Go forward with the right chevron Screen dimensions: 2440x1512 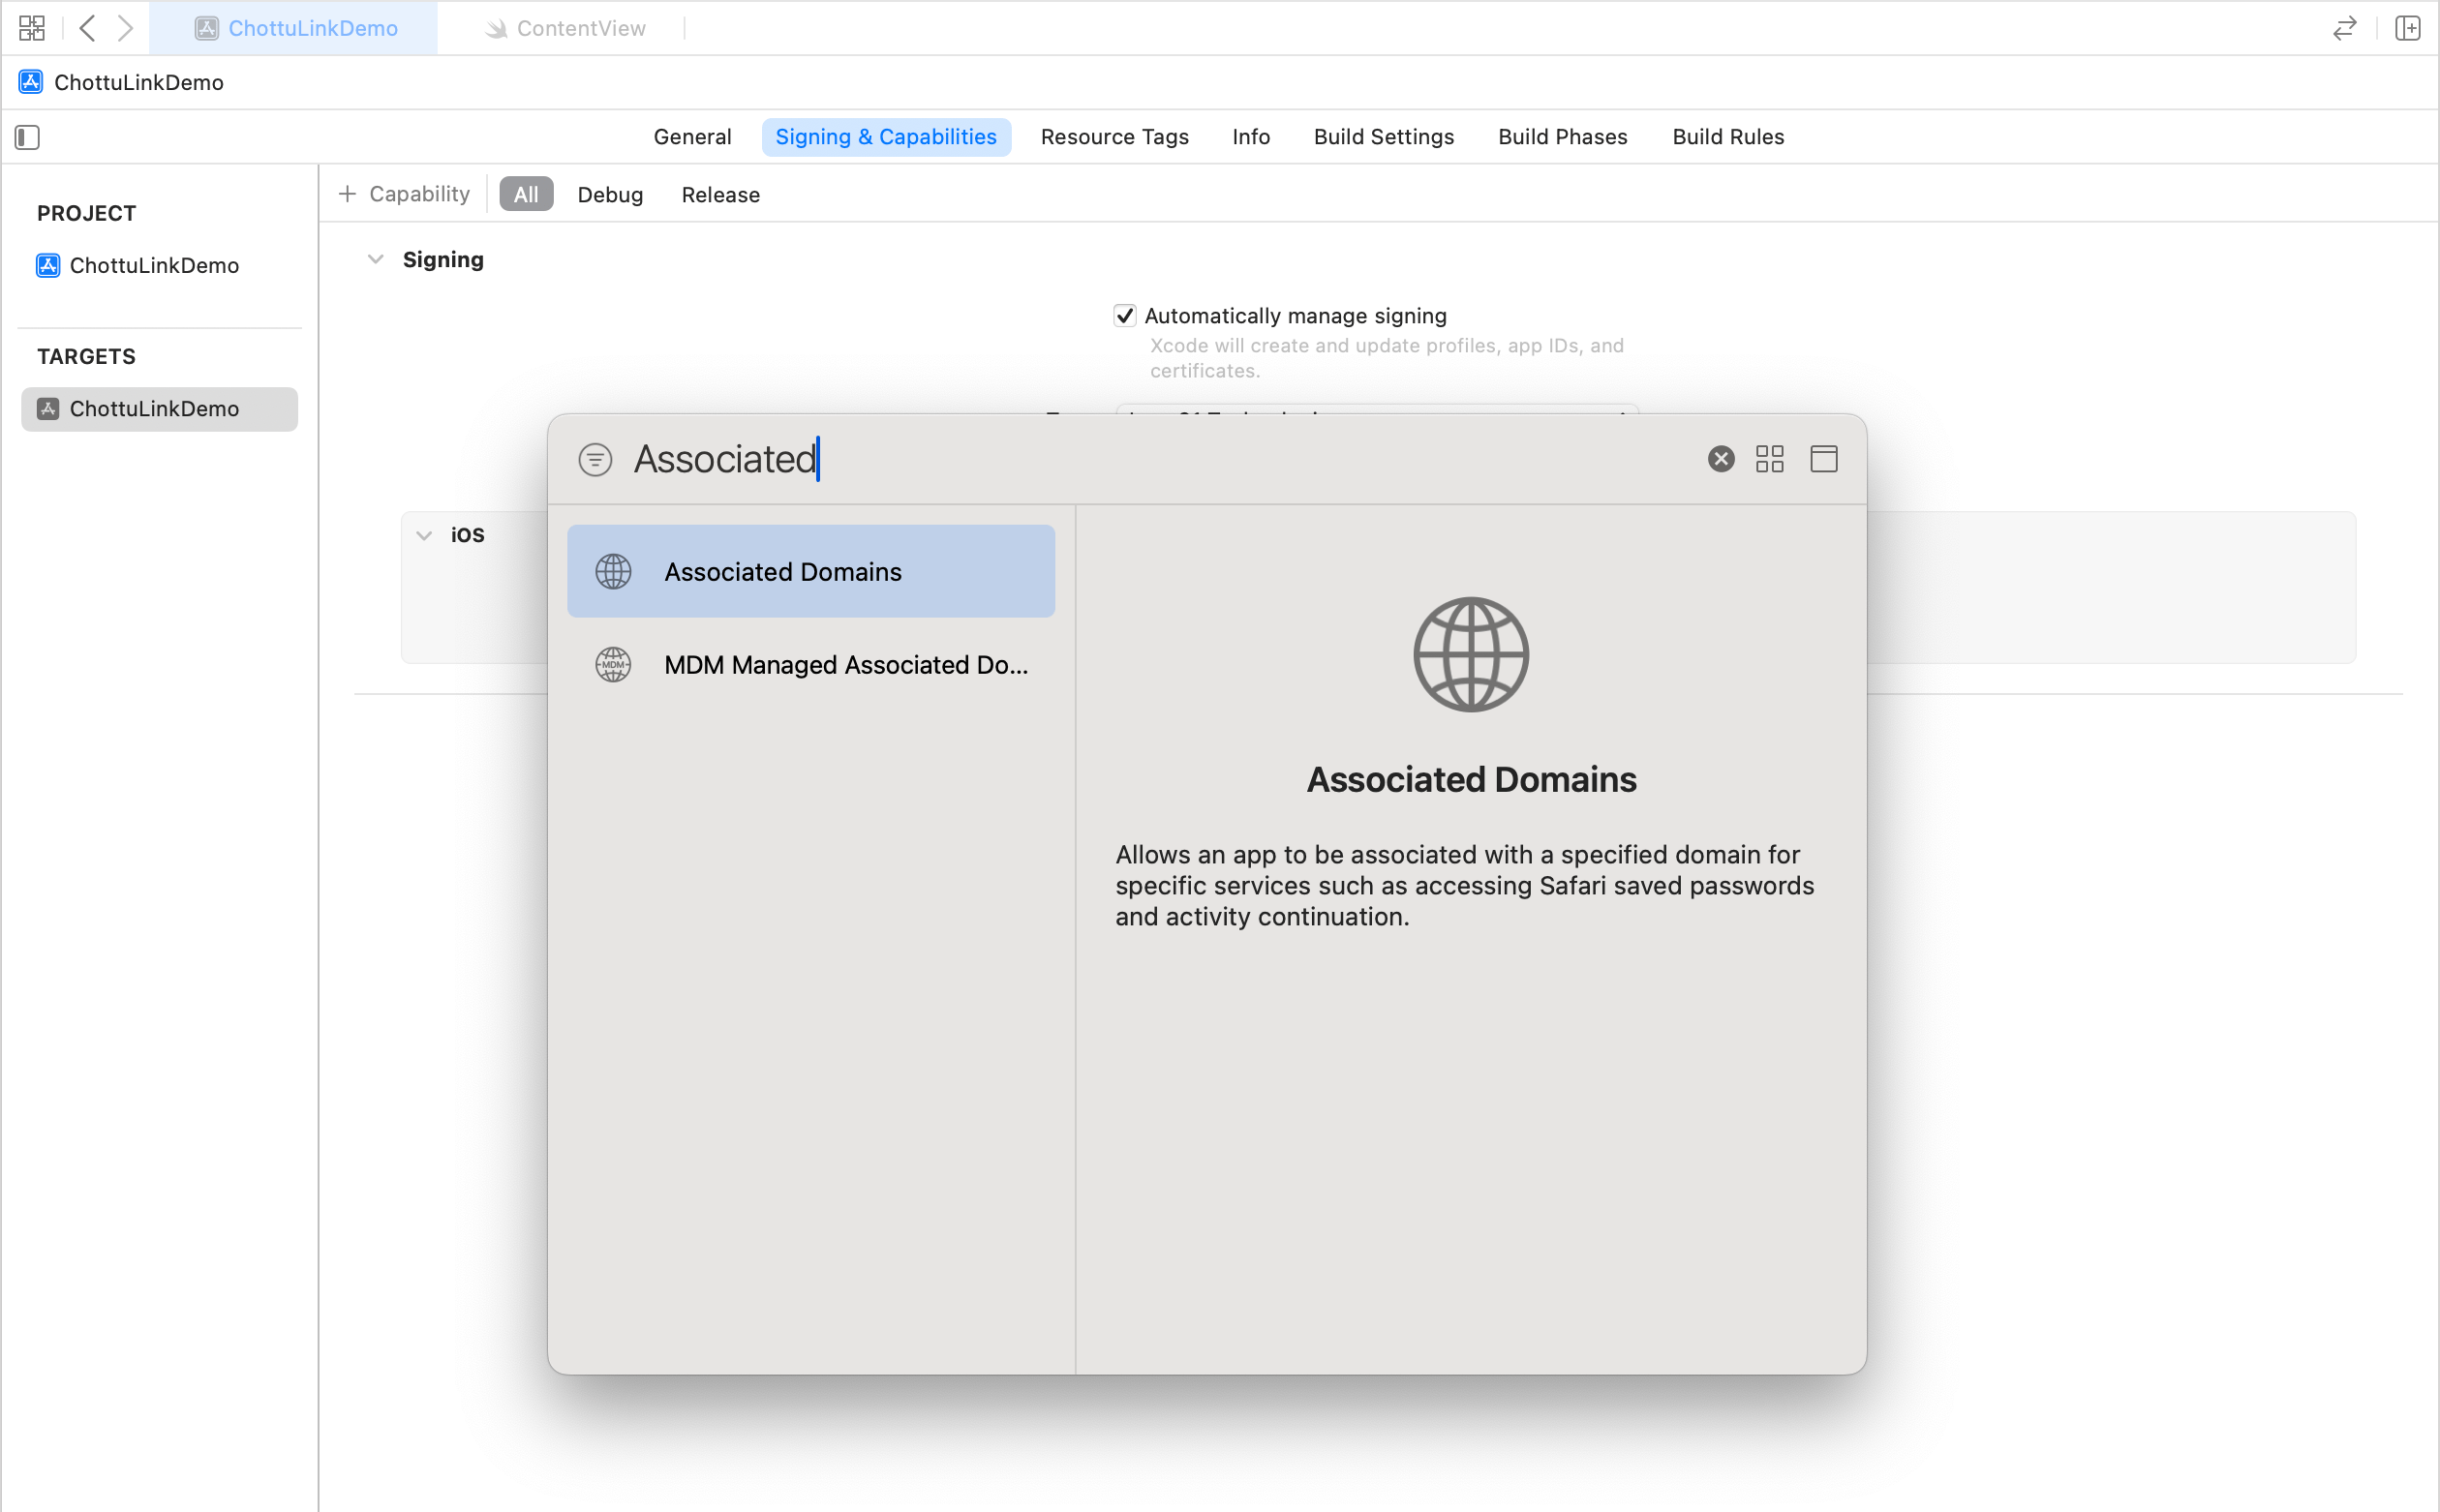(x=125, y=28)
